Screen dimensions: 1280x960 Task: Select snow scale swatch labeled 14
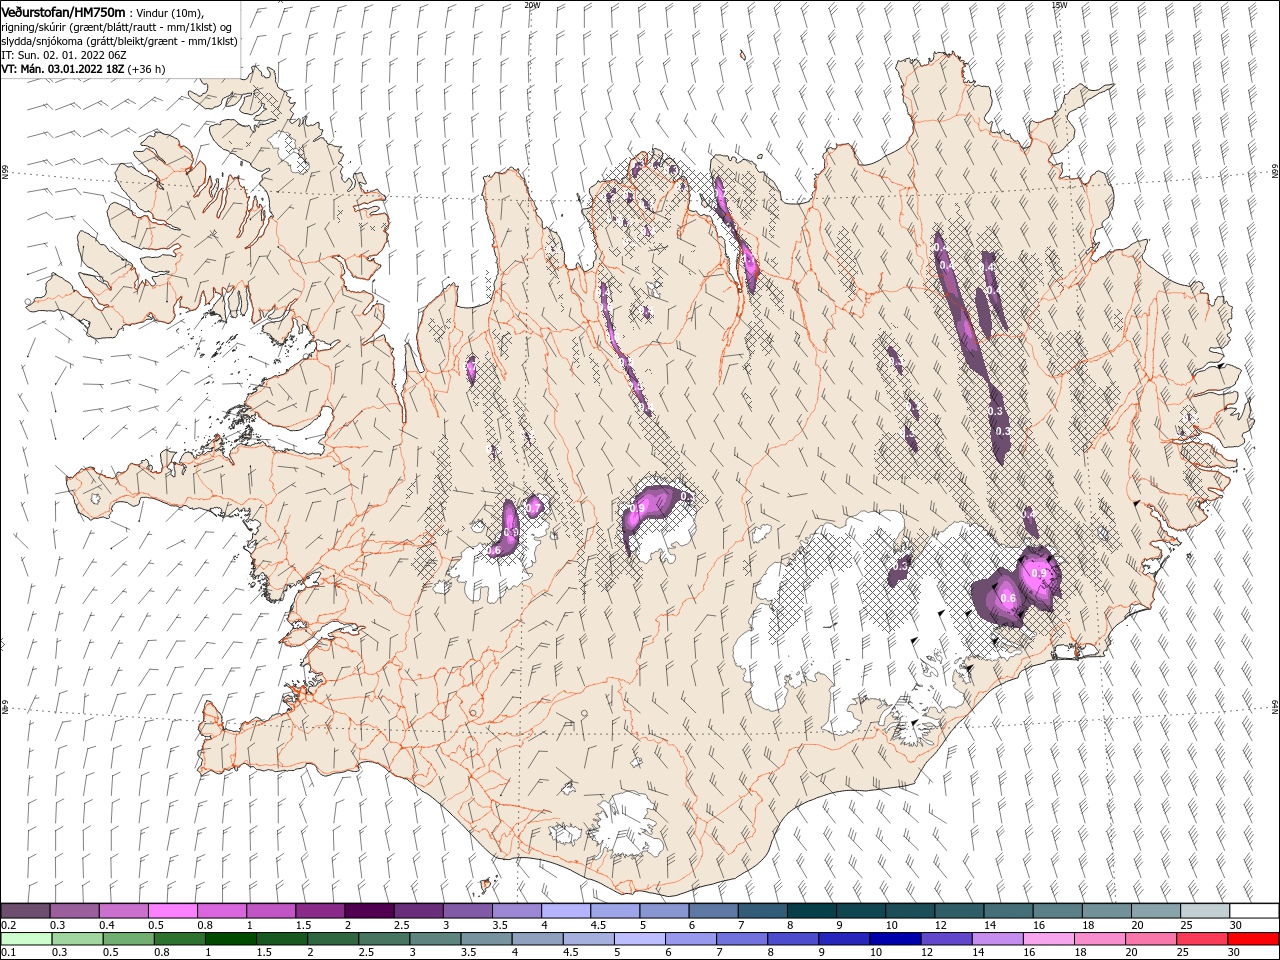1007,911
